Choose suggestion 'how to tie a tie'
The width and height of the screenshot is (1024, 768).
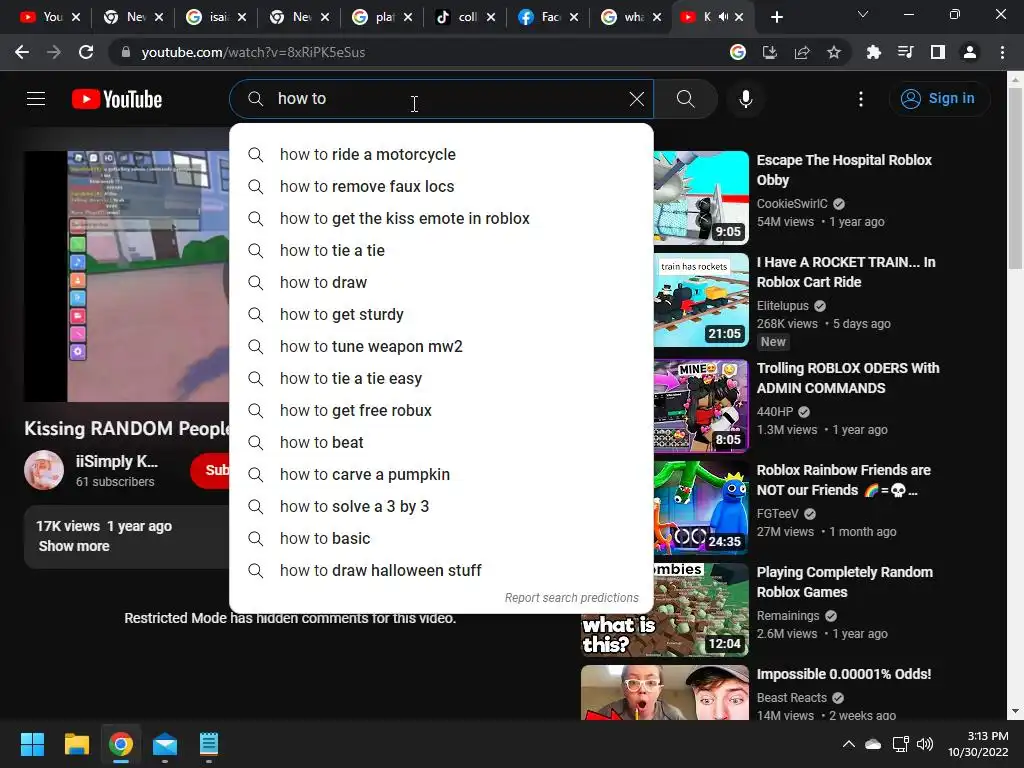[441, 251]
